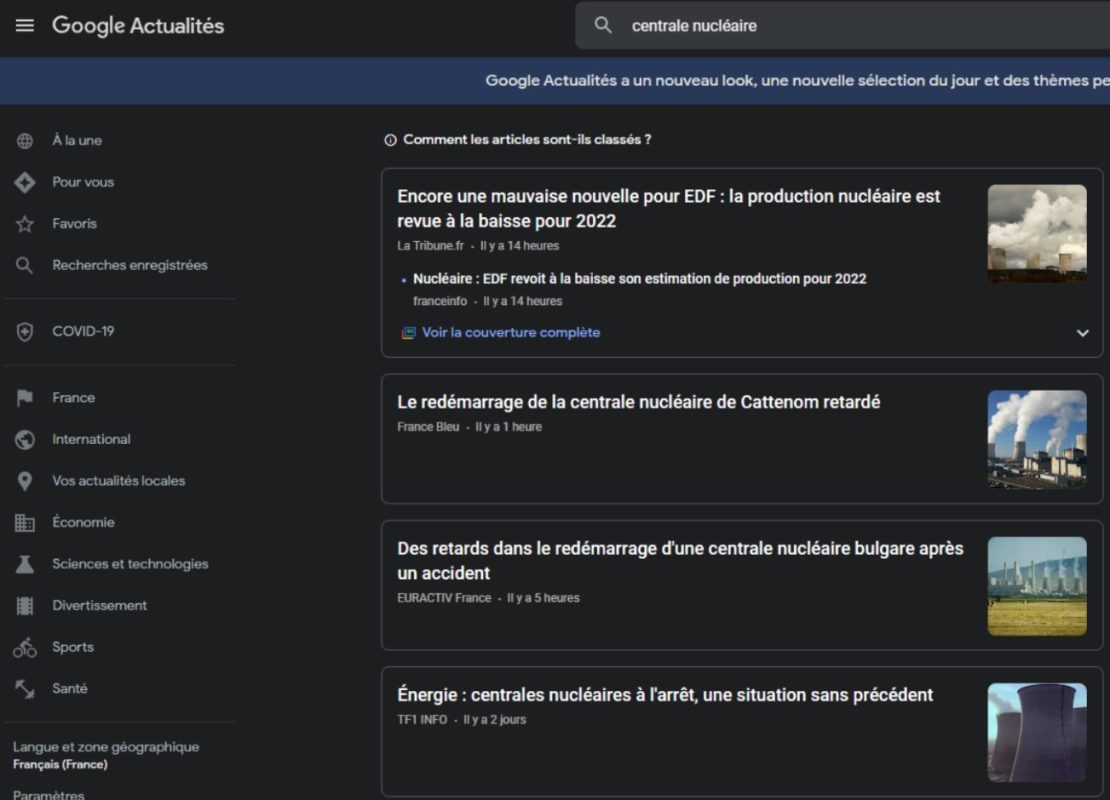Open 'Voir la couverture complète' link
The image size is (1110, 800).
(x=510, y=333)
